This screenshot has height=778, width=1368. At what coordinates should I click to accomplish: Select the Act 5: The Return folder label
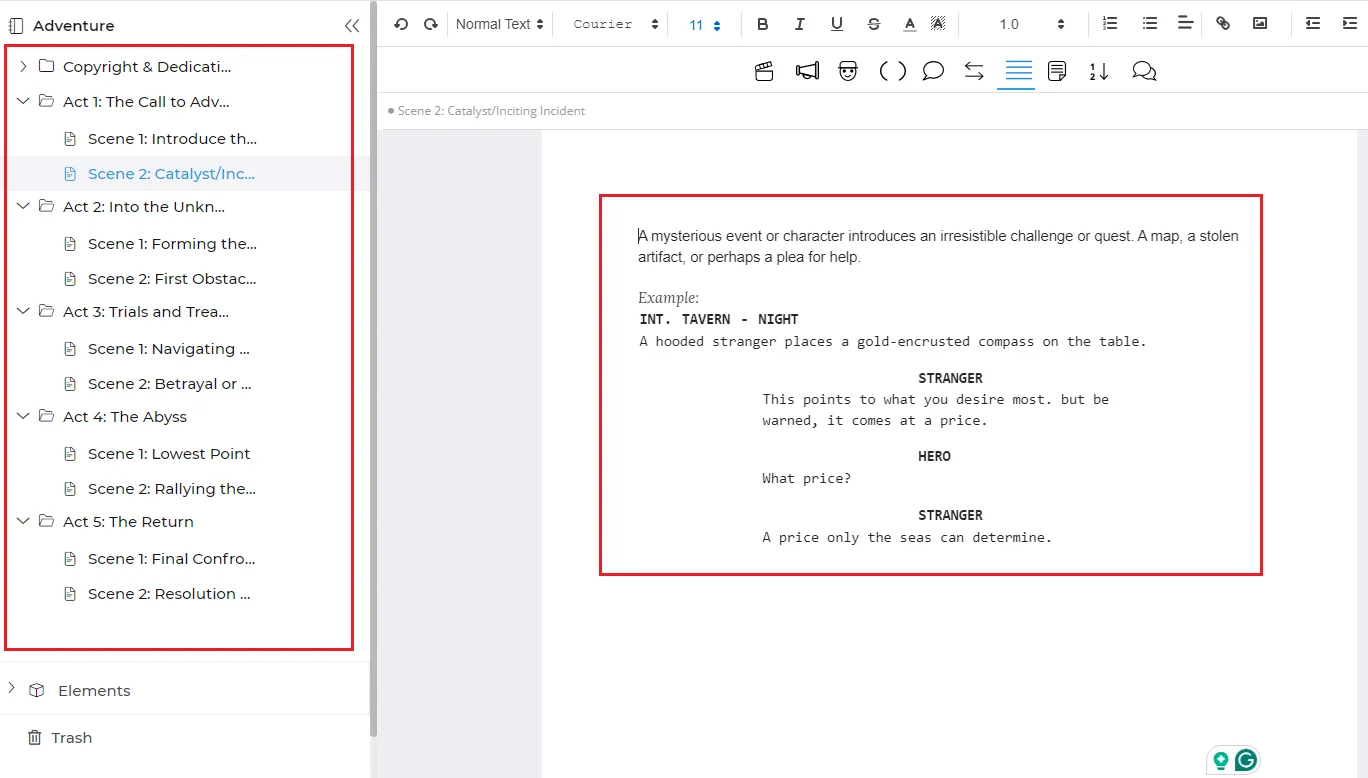point(128,522)
